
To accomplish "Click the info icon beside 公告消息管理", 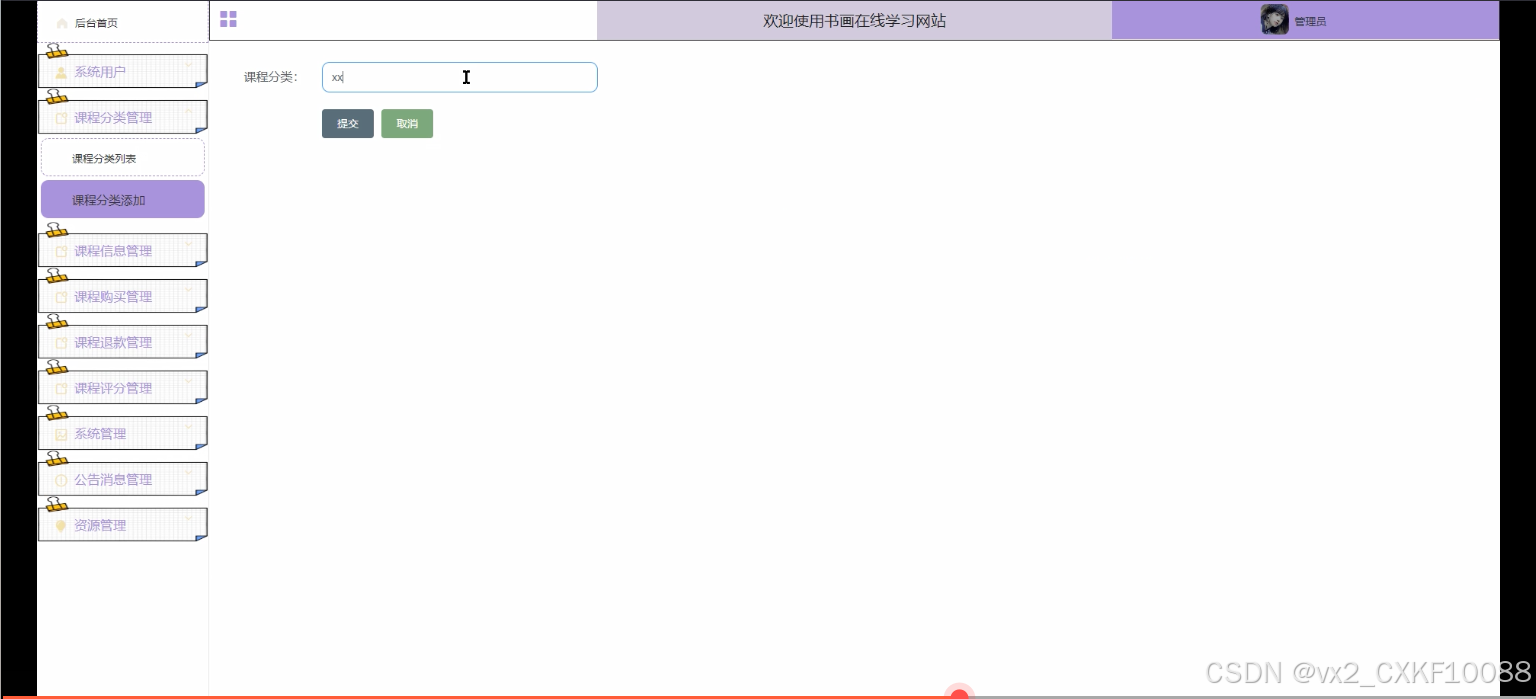I will (61, 480).
